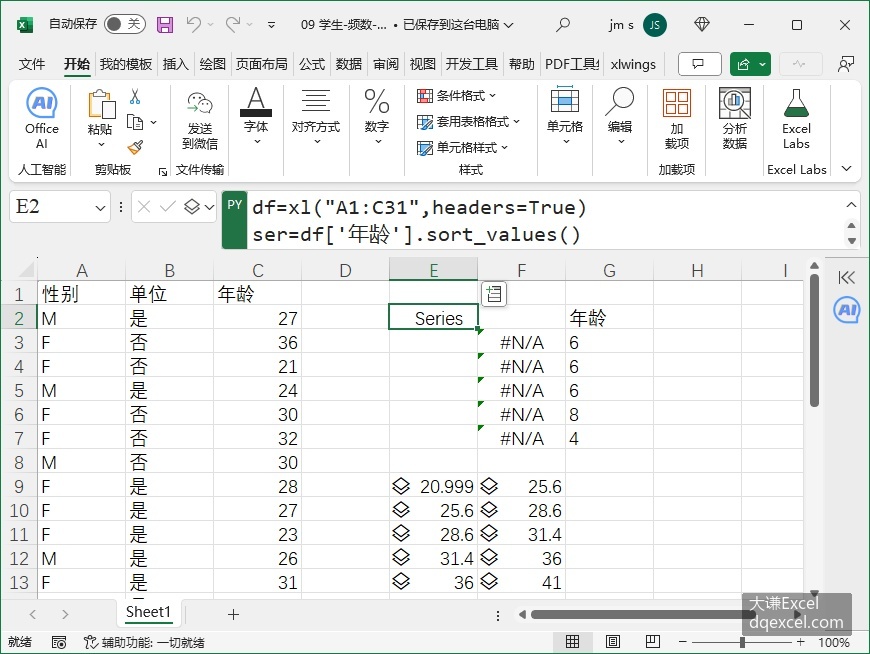The height and width of the screenshot is (654, 870).
Task: Open the Name Box dropdown arrow
Action: [x=100, y=208]
